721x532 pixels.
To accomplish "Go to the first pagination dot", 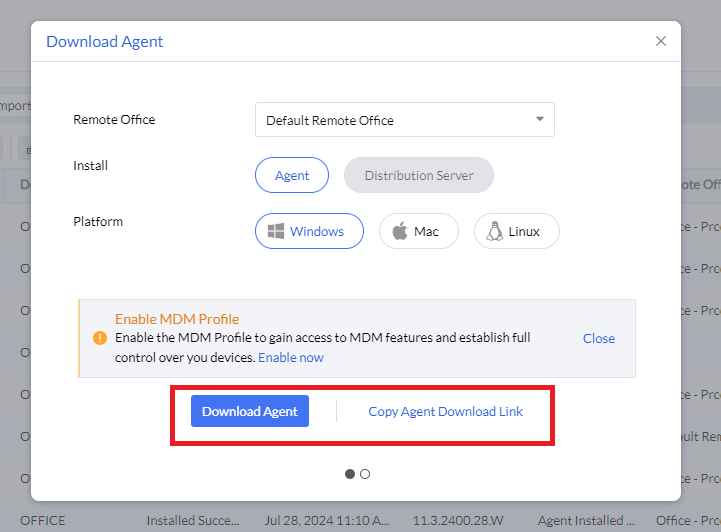I will pyautogui.click(x=350, y=474).
